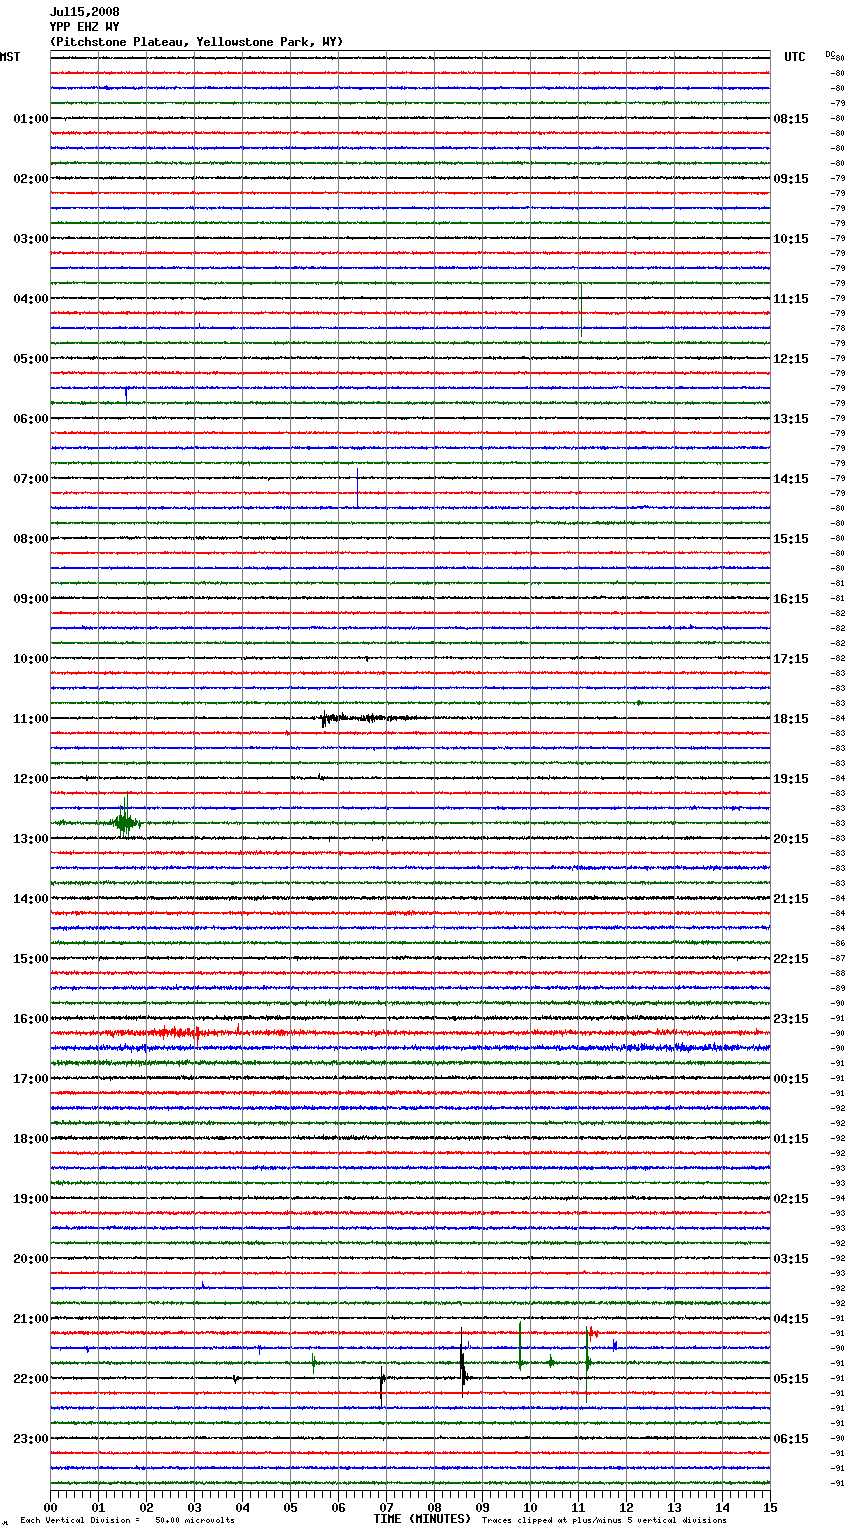
Task: Click the TIME (MINUTES) axis title
Action: 422,1519
